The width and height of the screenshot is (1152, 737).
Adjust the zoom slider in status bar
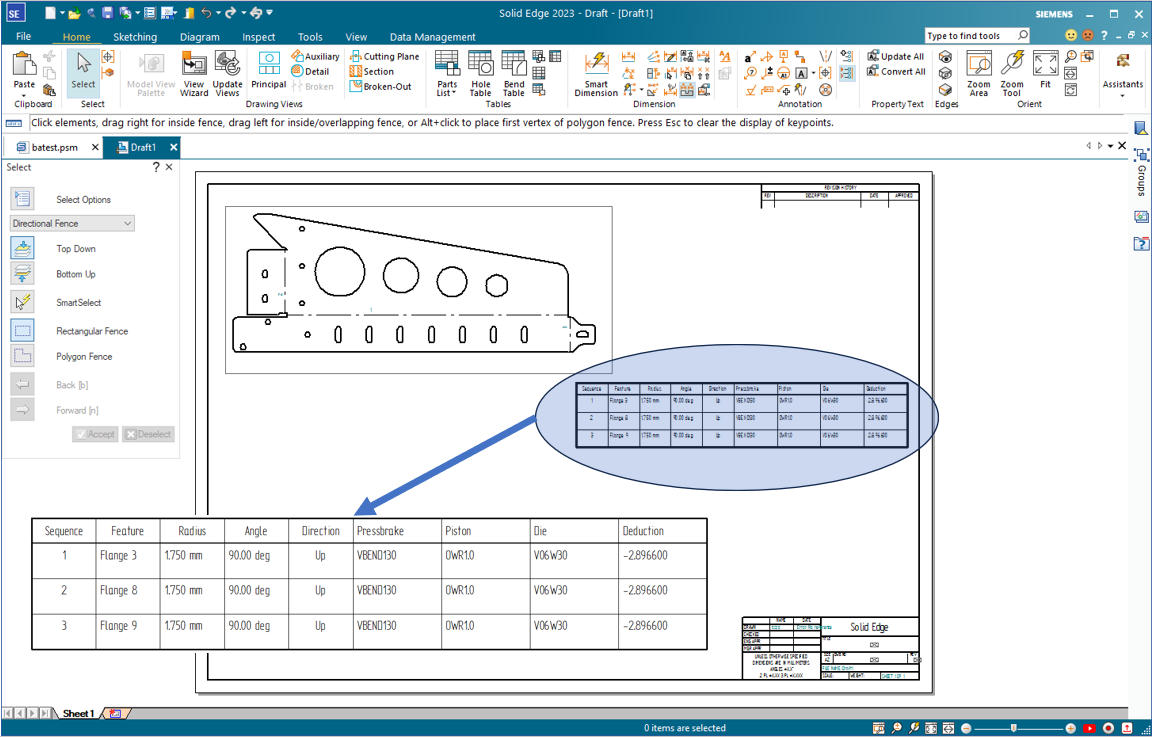point(1013,728)
